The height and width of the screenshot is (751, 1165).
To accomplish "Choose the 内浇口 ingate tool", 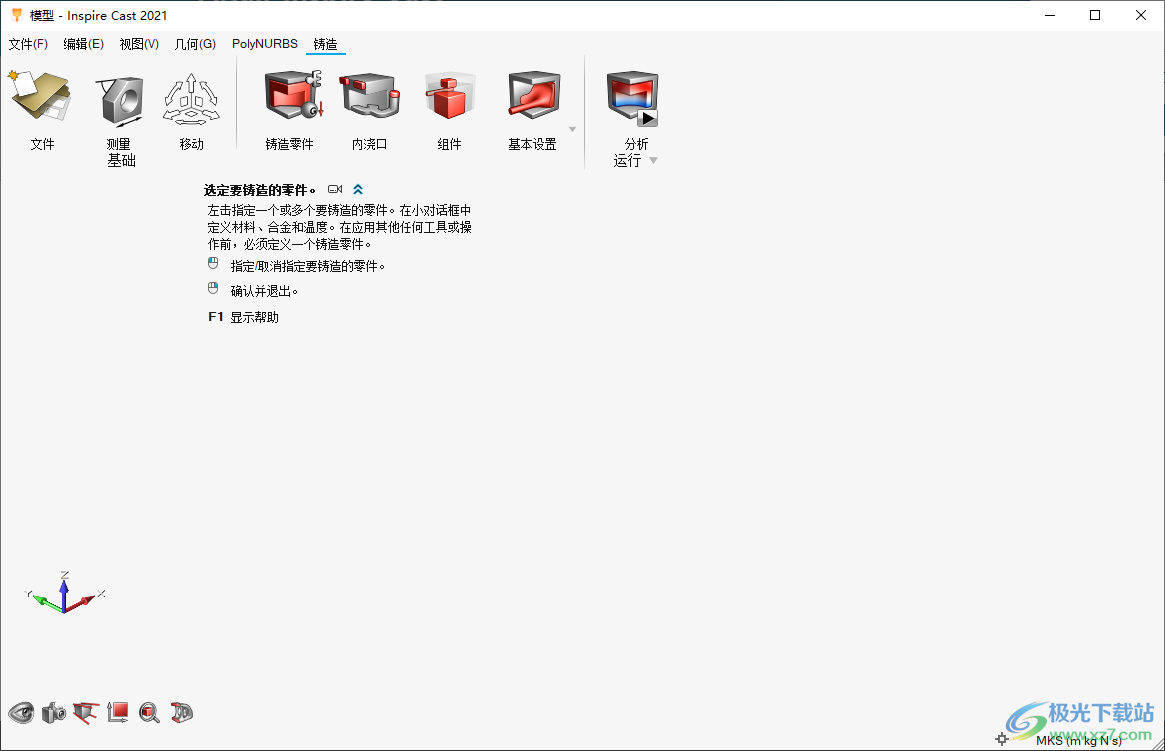I will (369, 95).
